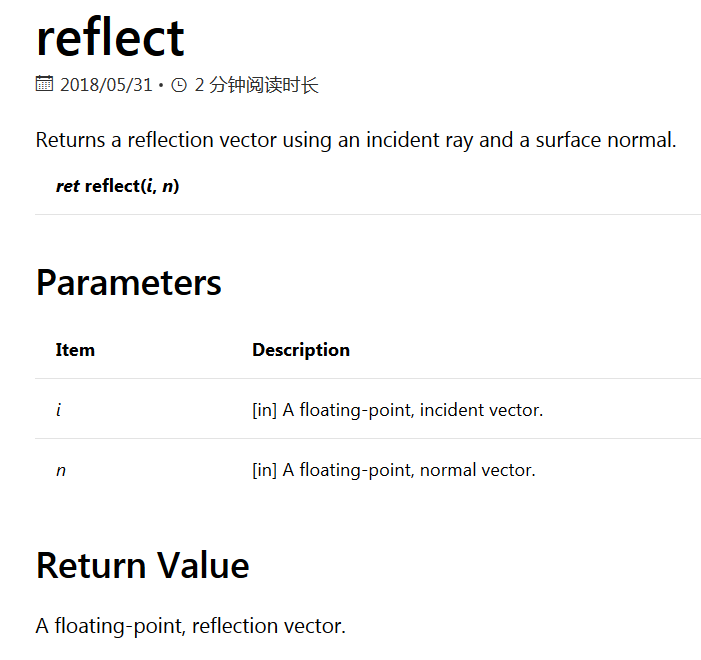The image size is (701, 660).
Task: Select parameter n in the table
Action: (x=61, y=470)
